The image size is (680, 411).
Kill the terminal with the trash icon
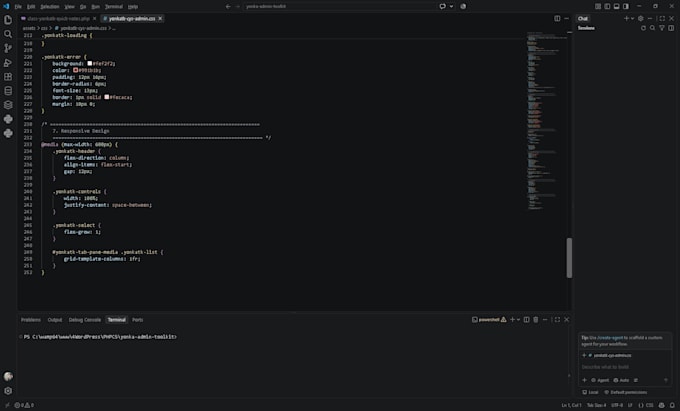536,320
